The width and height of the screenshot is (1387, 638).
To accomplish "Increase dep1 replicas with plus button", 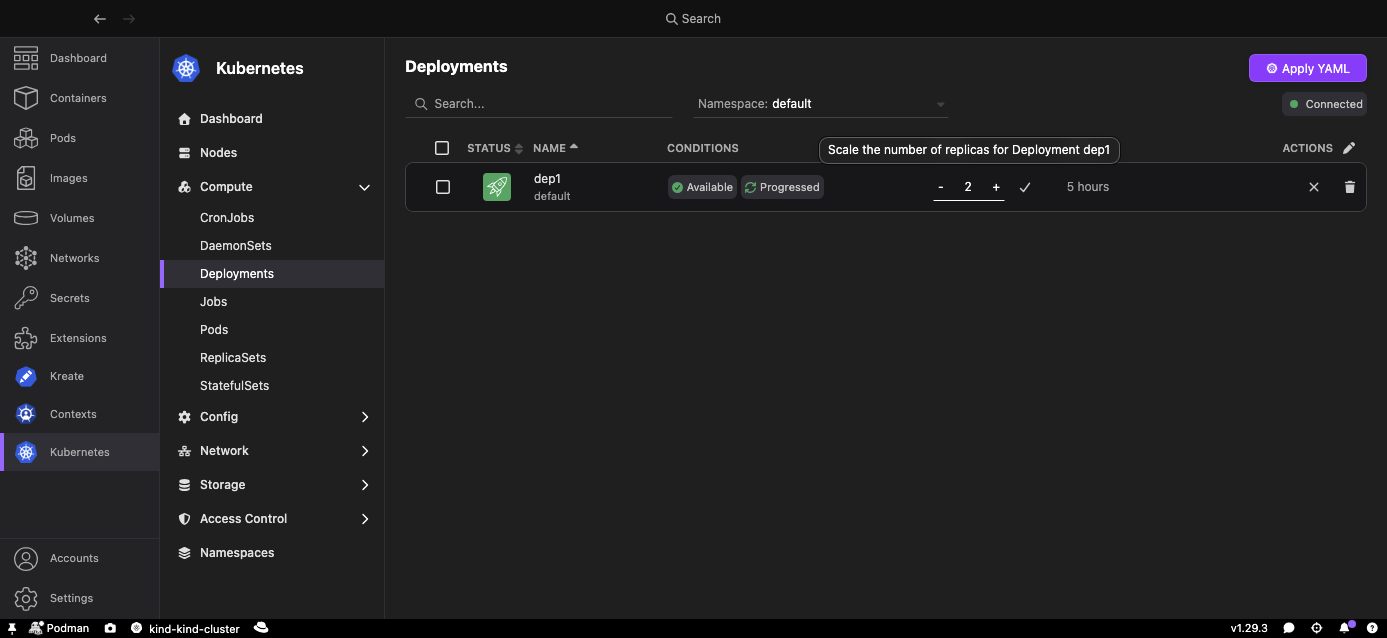I will [996, 187].
